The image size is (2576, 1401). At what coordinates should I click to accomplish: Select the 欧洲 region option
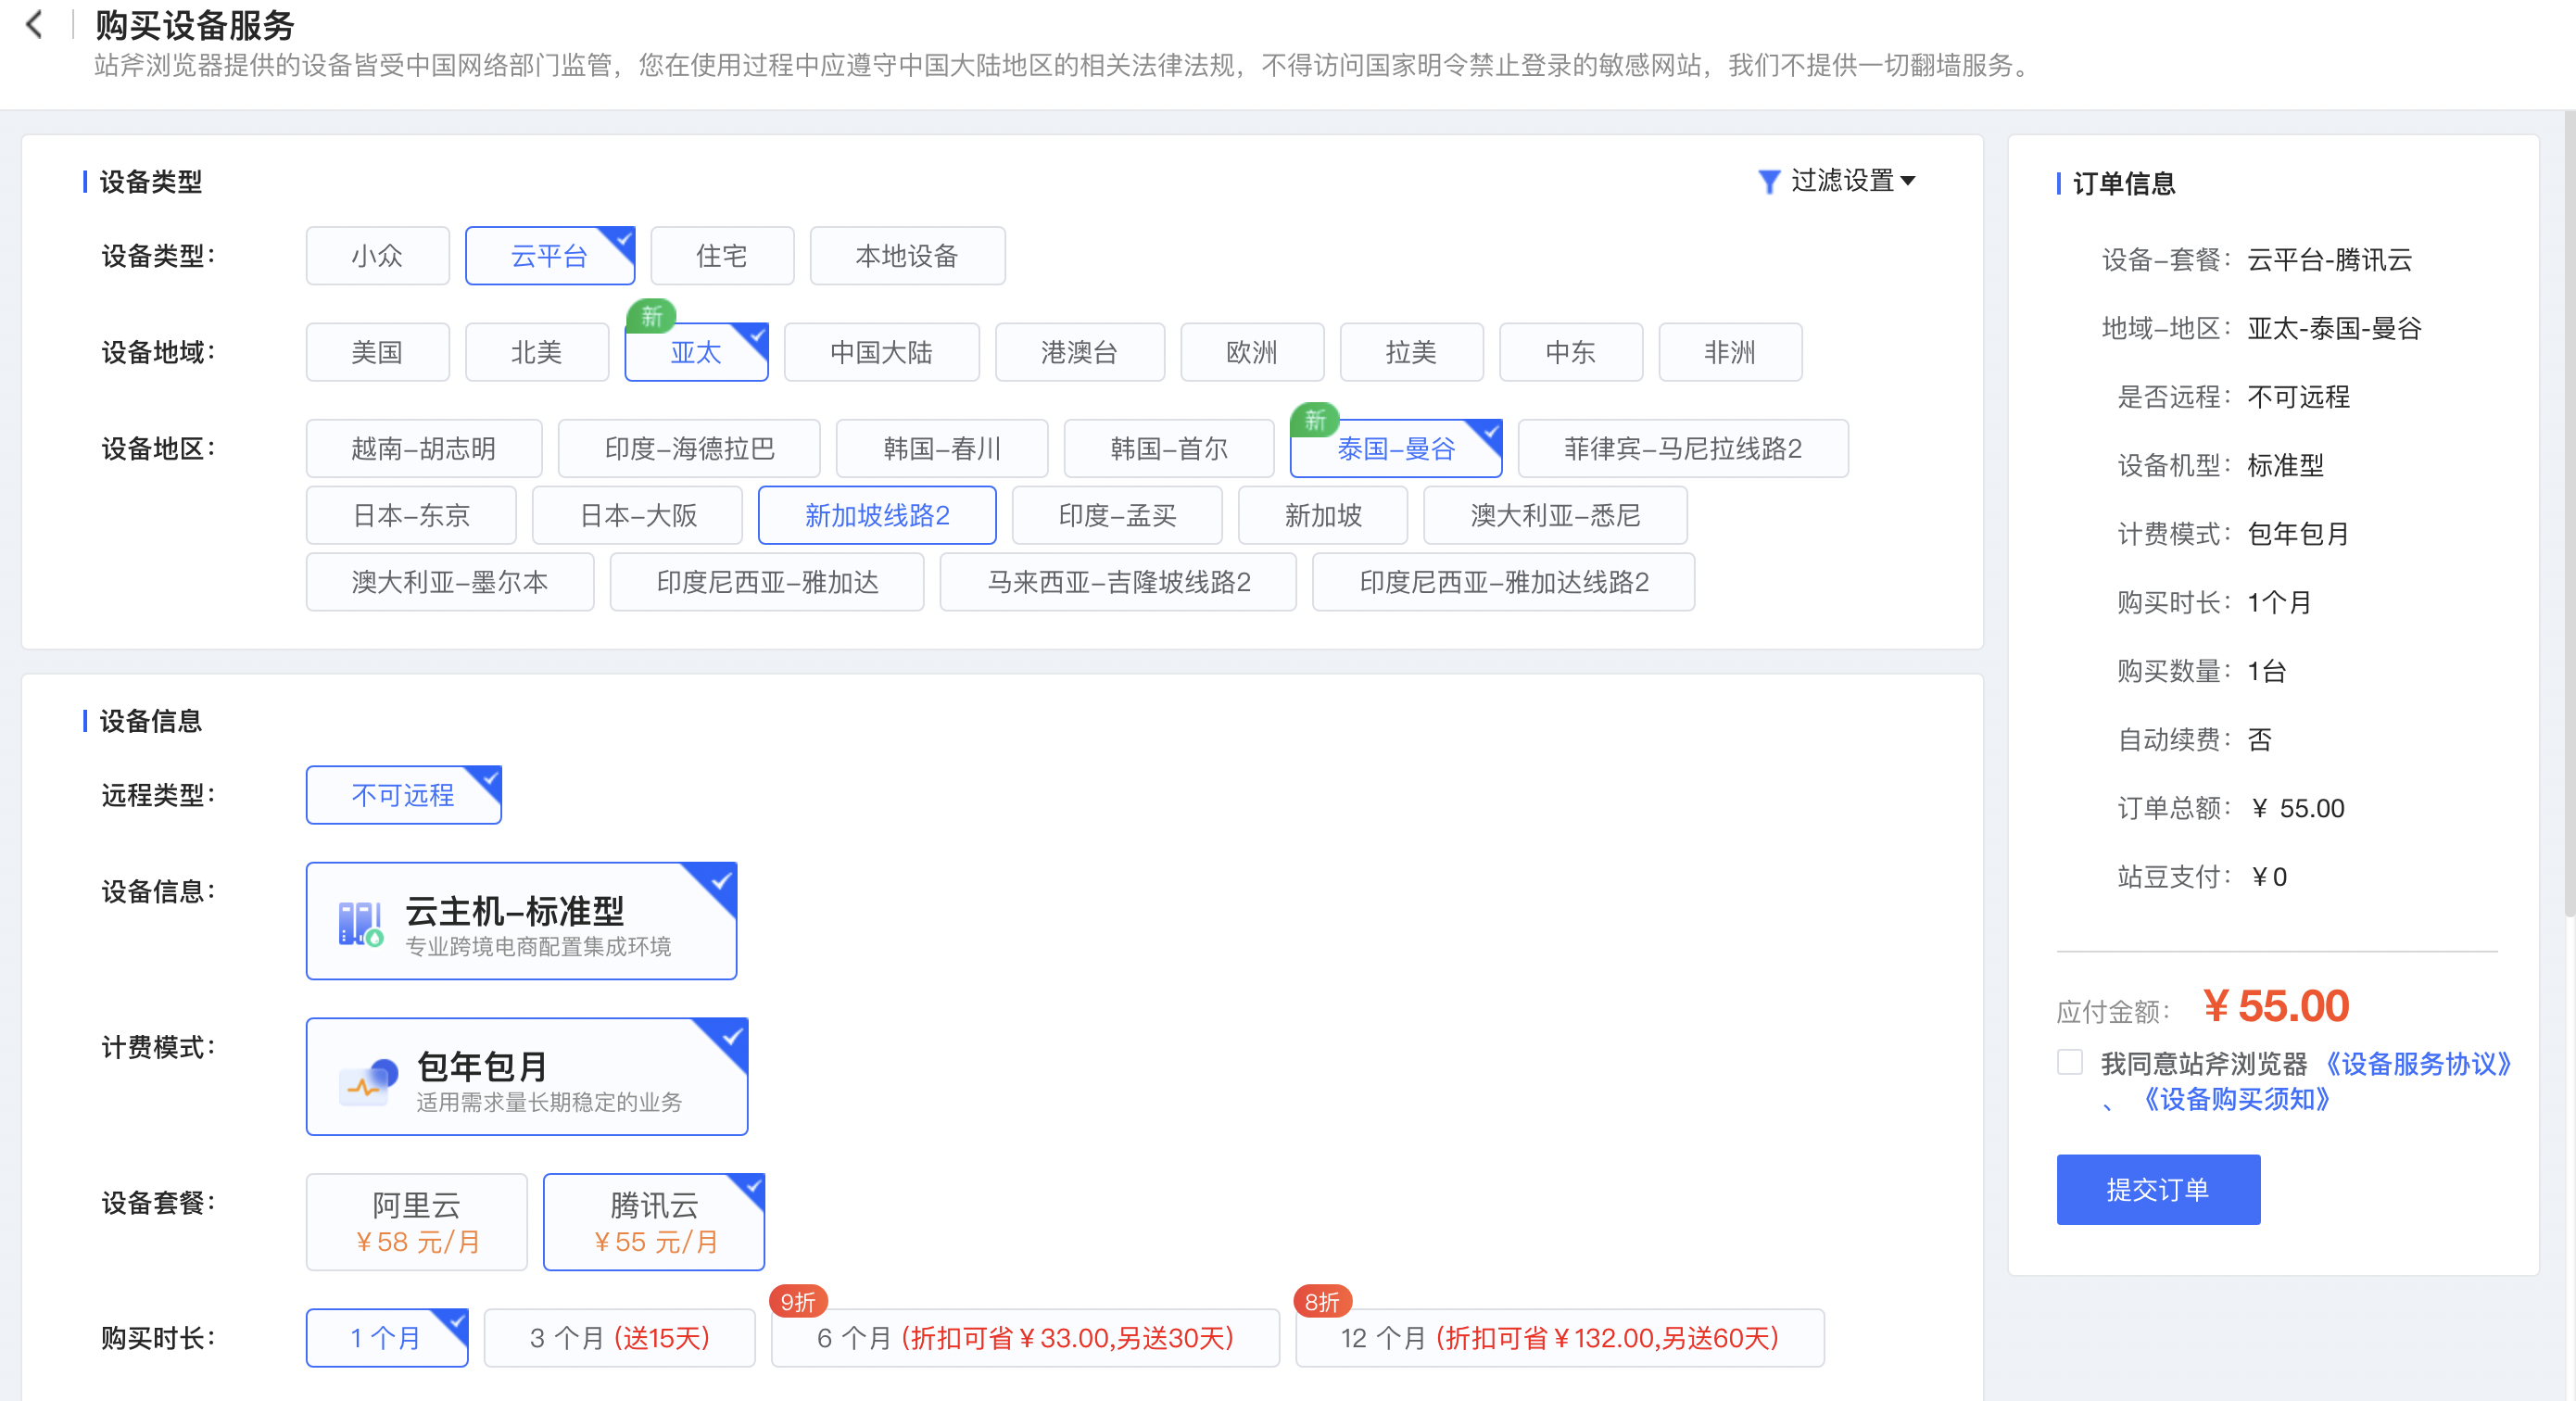tap(1252, 352)
